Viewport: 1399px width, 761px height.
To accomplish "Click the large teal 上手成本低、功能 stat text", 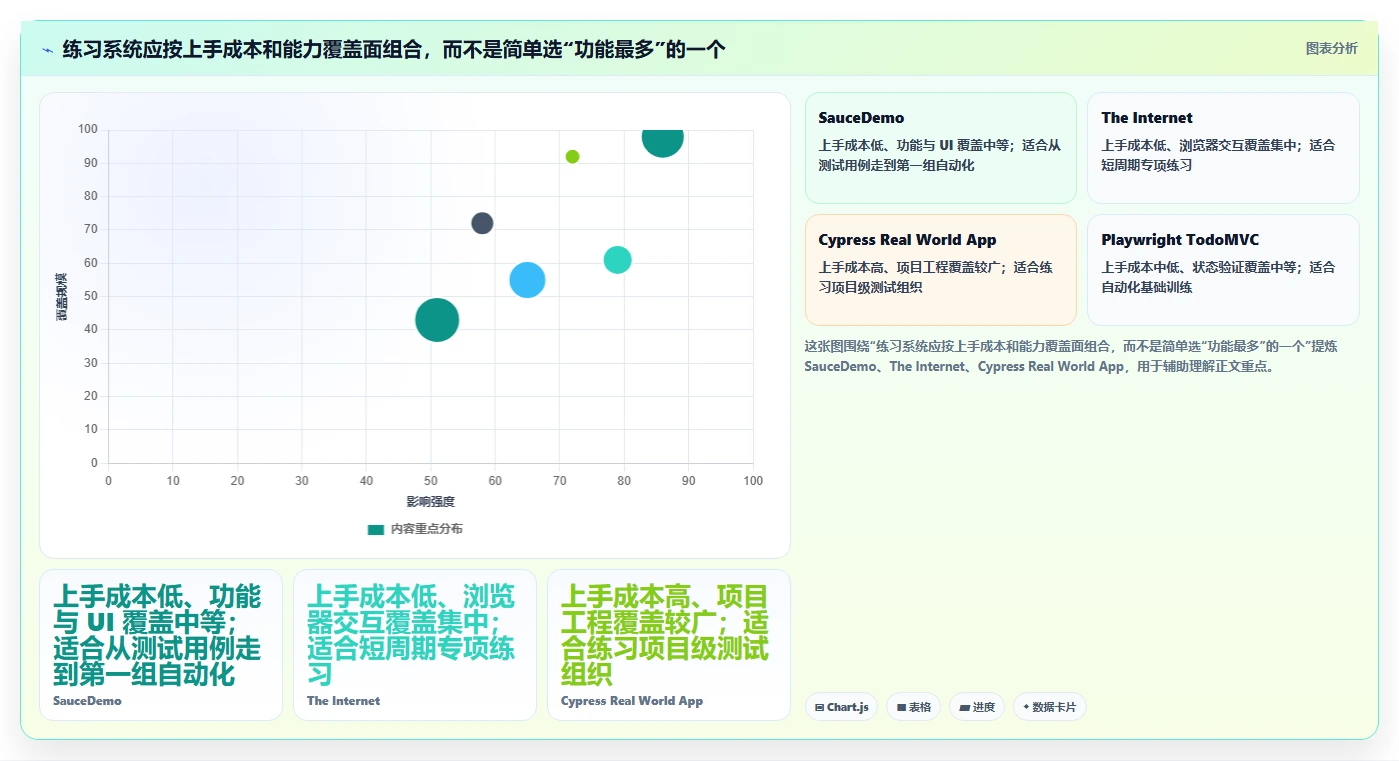I will (x=157, y=636).
